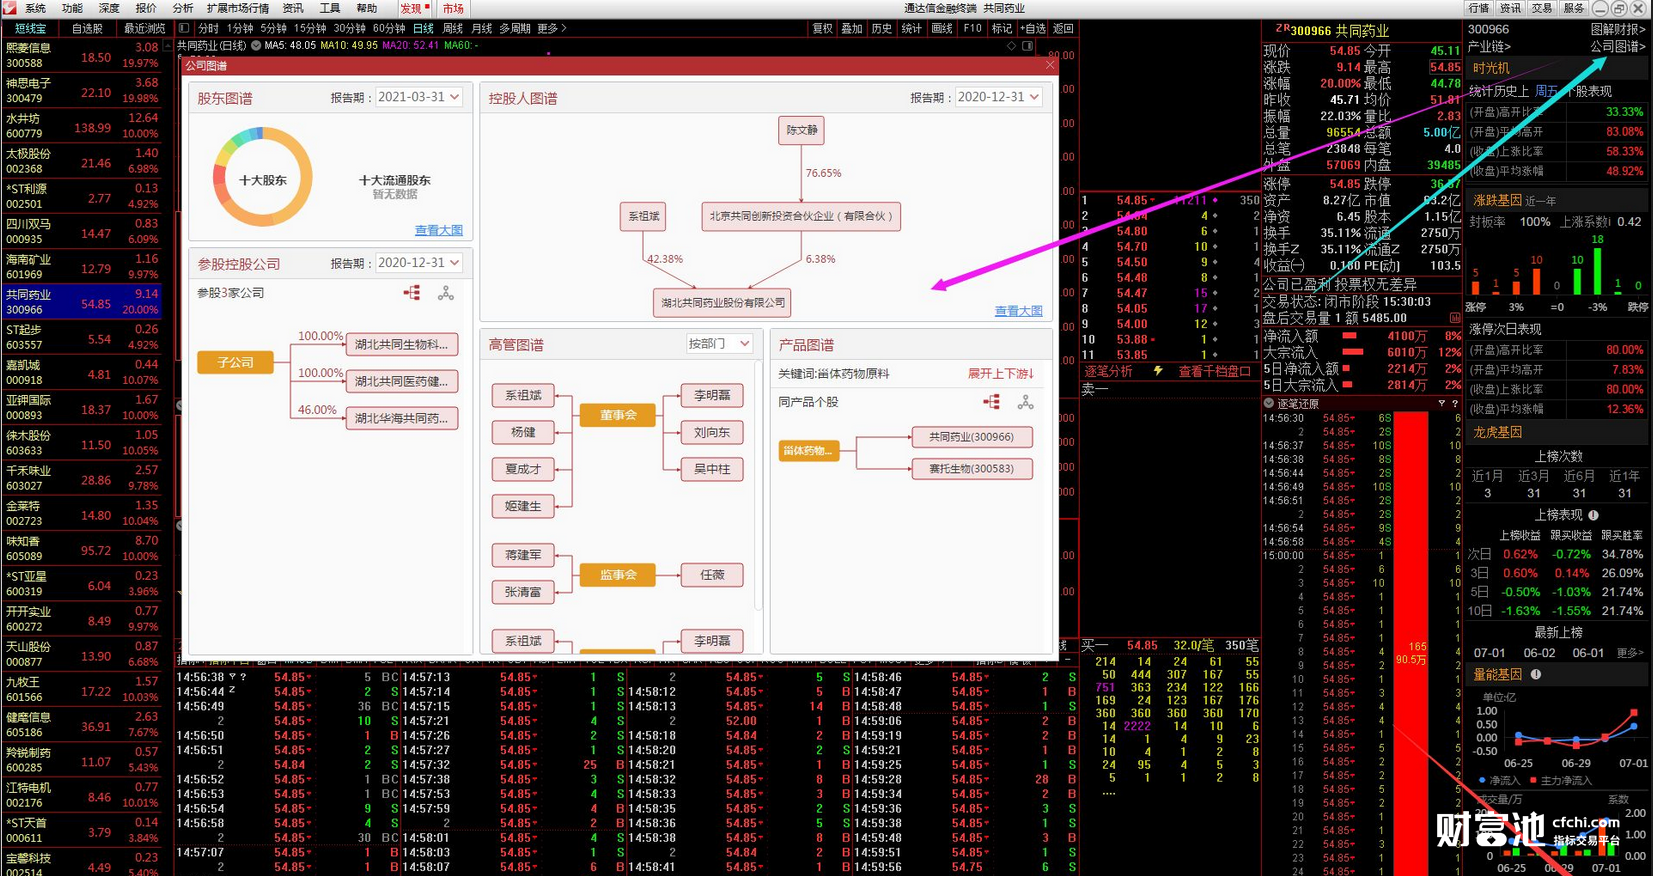Click 展开上下游 in 产品图谱
The width and height of the screenshot is (1653, 876).
tap(1000, 373)
